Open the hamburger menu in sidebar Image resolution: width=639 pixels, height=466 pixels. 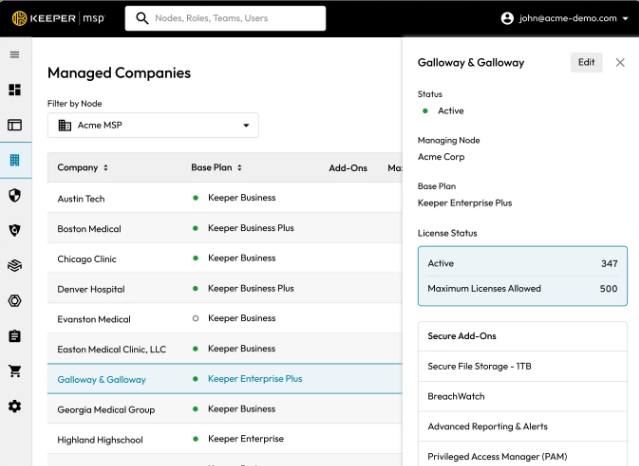[14, 55]
